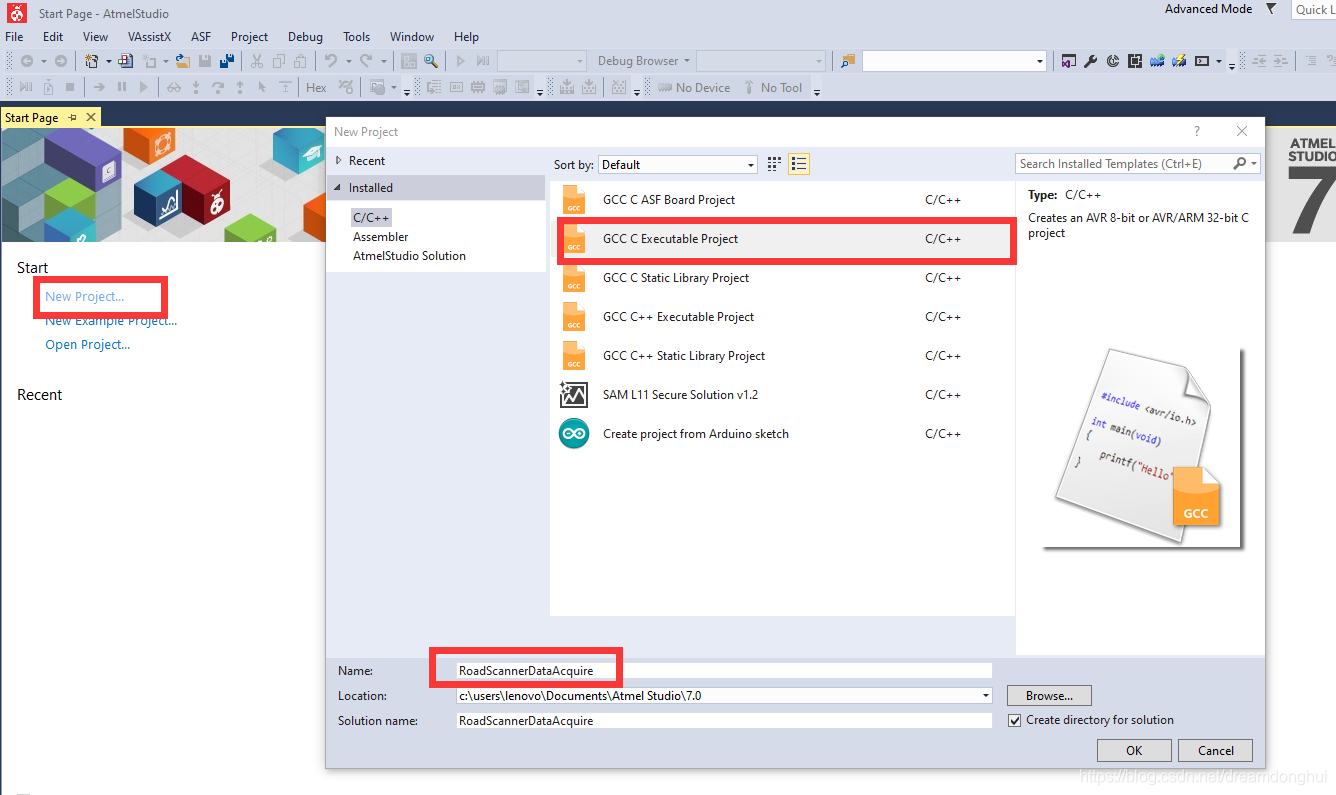
Task: Click the Atmel Studio ladybug logo icon
Action: [16, 13]
